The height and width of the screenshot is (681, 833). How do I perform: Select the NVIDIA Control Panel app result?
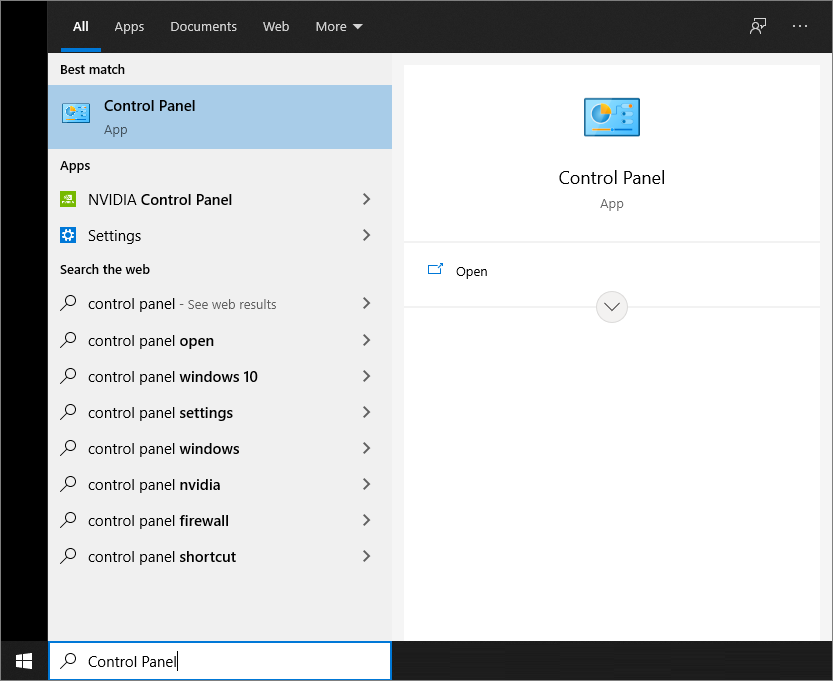(x=220, y=199)
